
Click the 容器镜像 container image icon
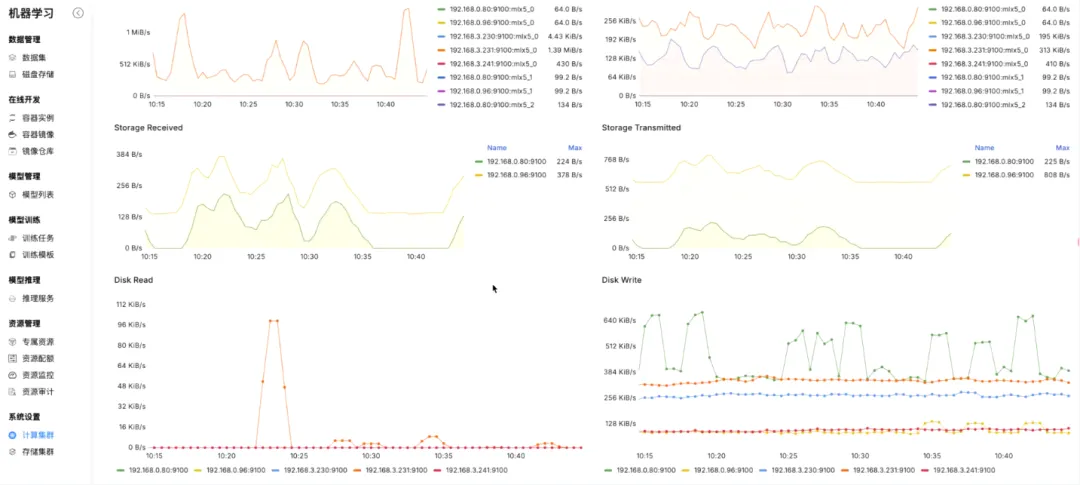pos(13,134)
